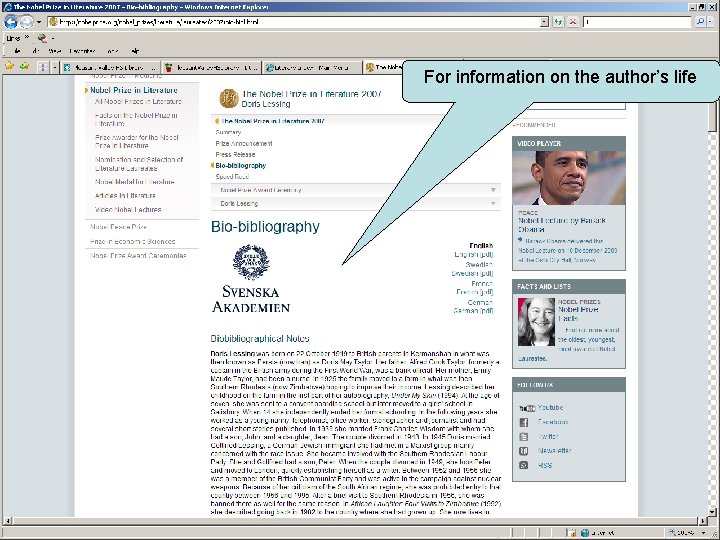This screenshot has width=720, height=540.
Task: Click the Newsletter icon under Follow Us
Action: click(x=523, y=451)
